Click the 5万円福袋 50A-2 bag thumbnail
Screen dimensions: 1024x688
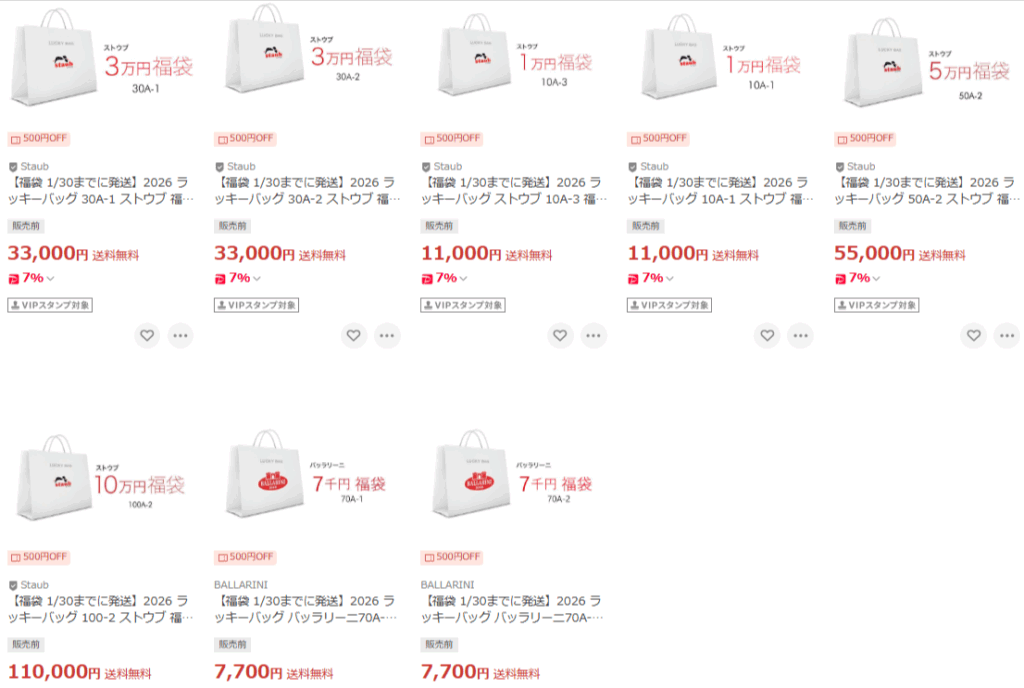pyautogui.click(x=927, y=63)
